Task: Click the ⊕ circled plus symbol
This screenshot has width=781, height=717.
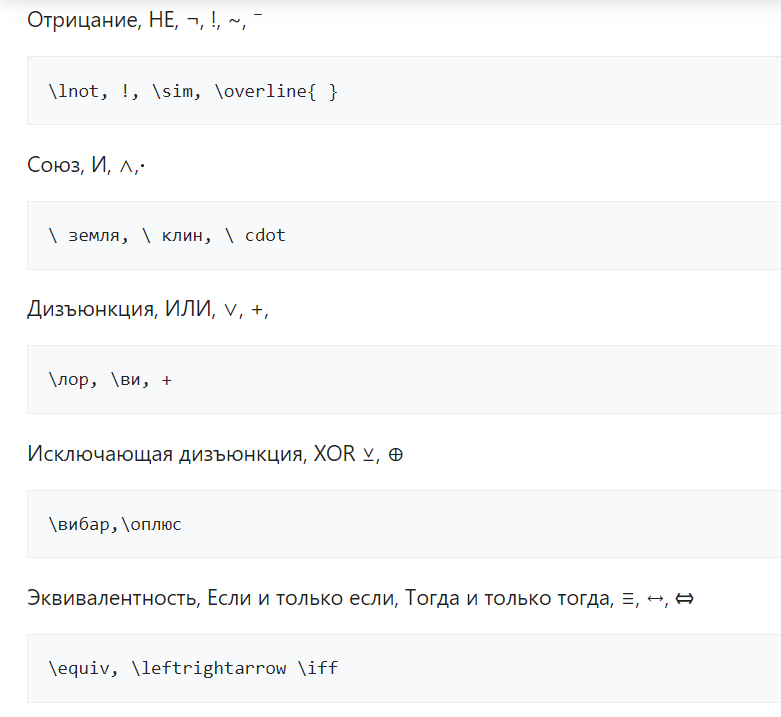Action: [x=396, y=455]
